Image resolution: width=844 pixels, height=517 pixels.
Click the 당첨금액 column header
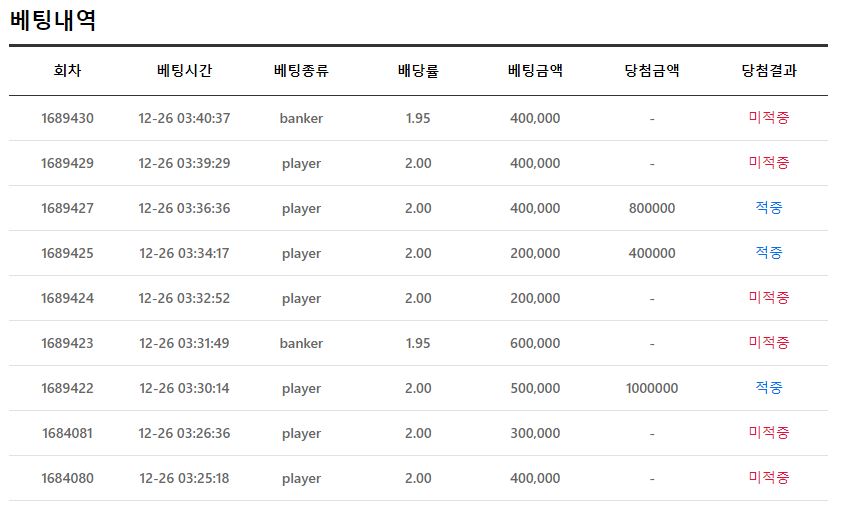(652, 71)
